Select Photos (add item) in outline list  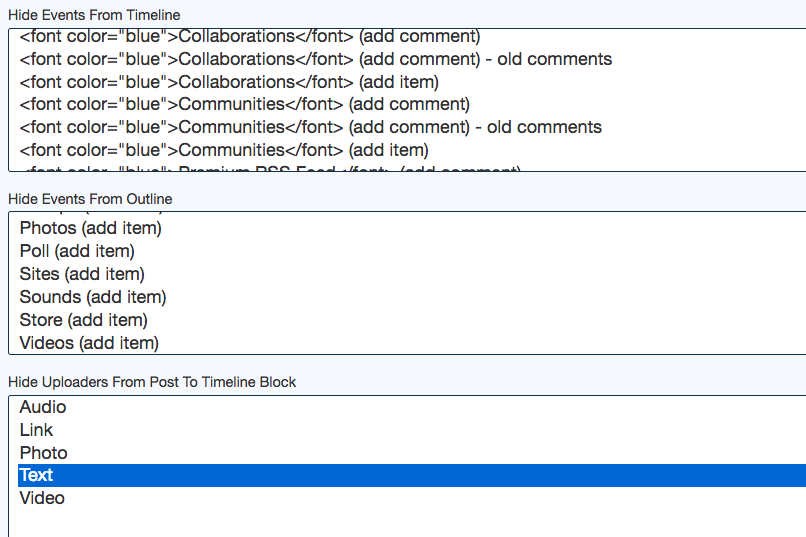click(x=90, y=228)
